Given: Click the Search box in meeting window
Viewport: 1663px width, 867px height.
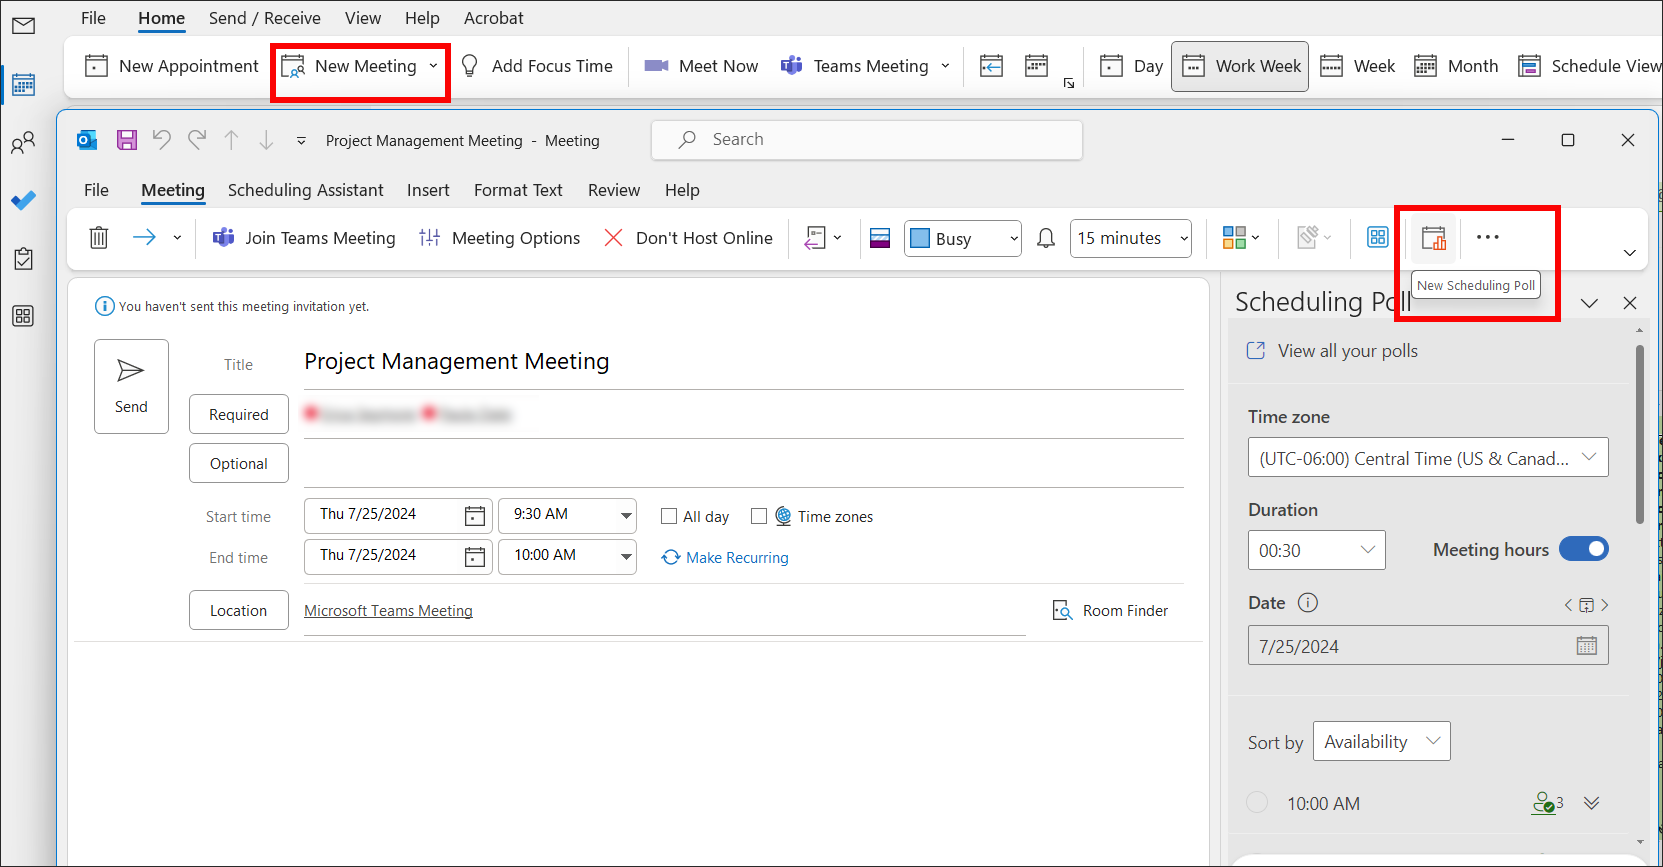Looking at the screenshot, I should coord(867,140).
